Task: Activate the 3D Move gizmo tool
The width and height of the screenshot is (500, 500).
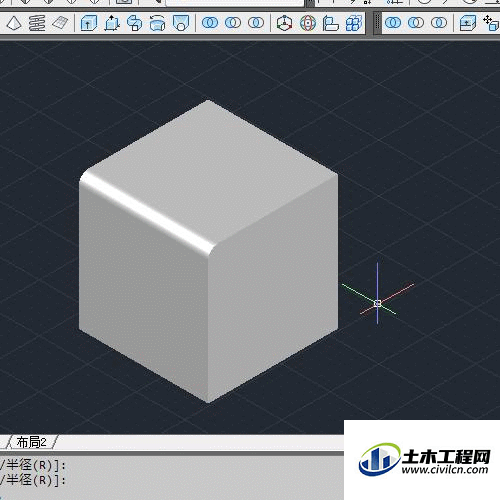Action: point(285,23)
